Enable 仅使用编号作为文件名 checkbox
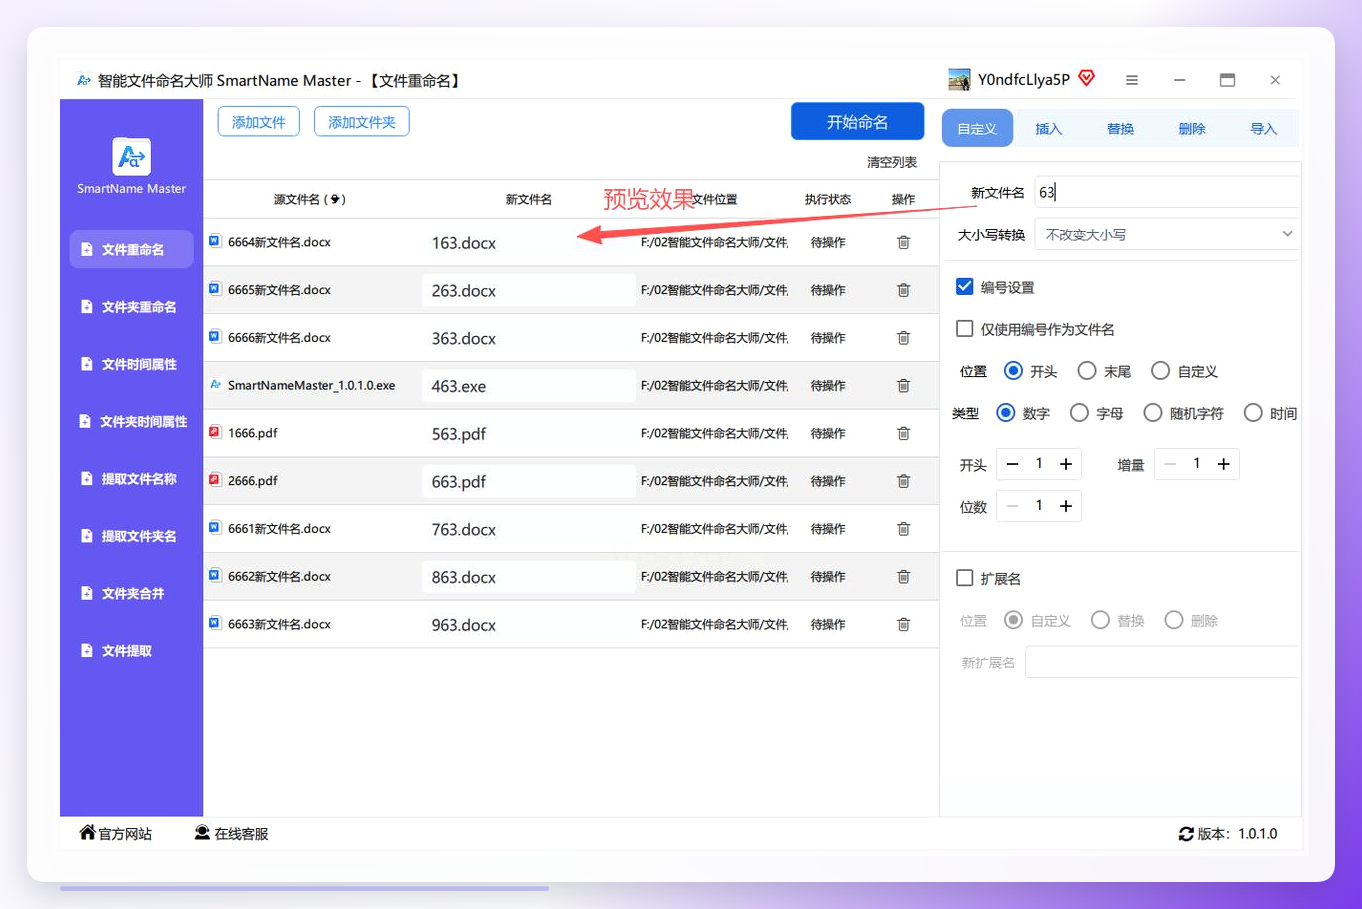The image size is (1362, 909). pyautogui.click(x=965, y=329)
